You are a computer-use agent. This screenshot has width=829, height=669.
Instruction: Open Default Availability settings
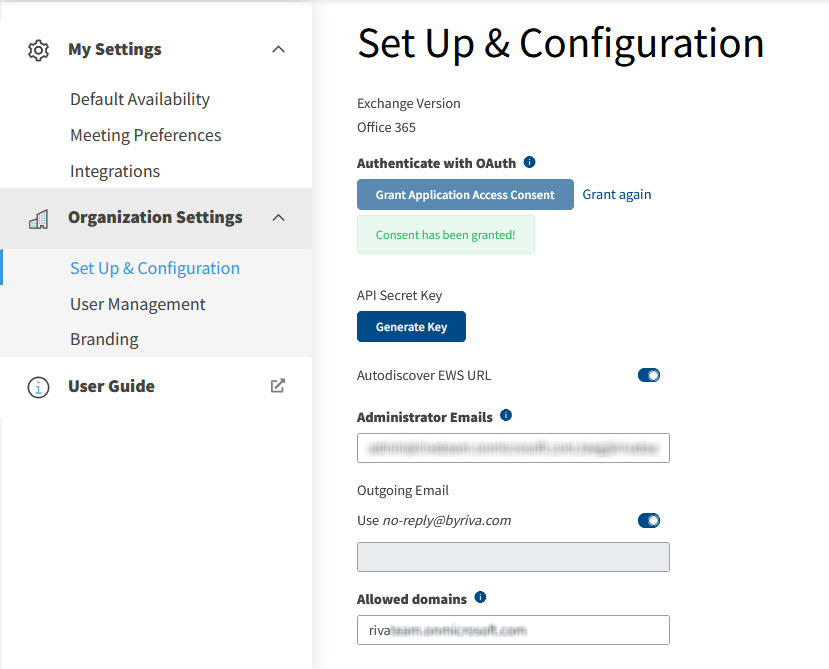(x=140, y=99)
